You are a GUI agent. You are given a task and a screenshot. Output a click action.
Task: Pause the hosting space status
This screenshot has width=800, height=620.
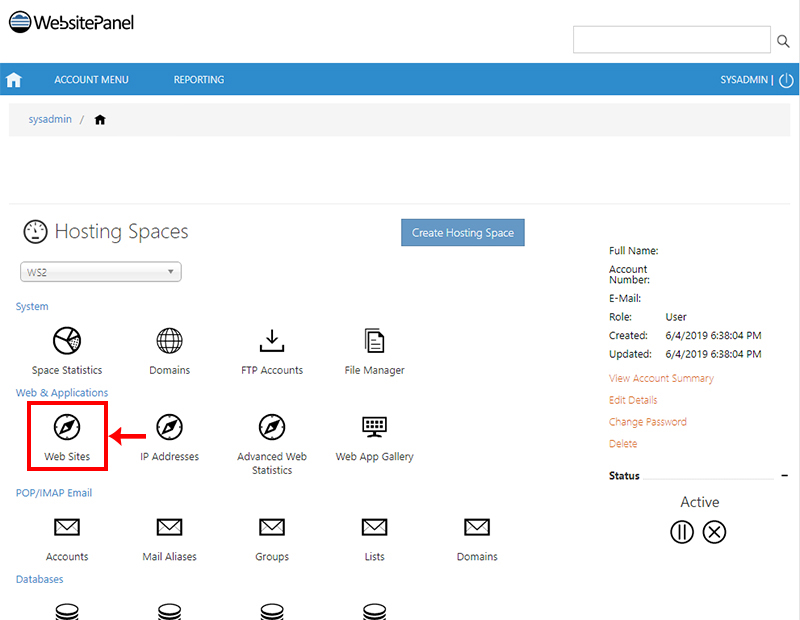point(682,532)
